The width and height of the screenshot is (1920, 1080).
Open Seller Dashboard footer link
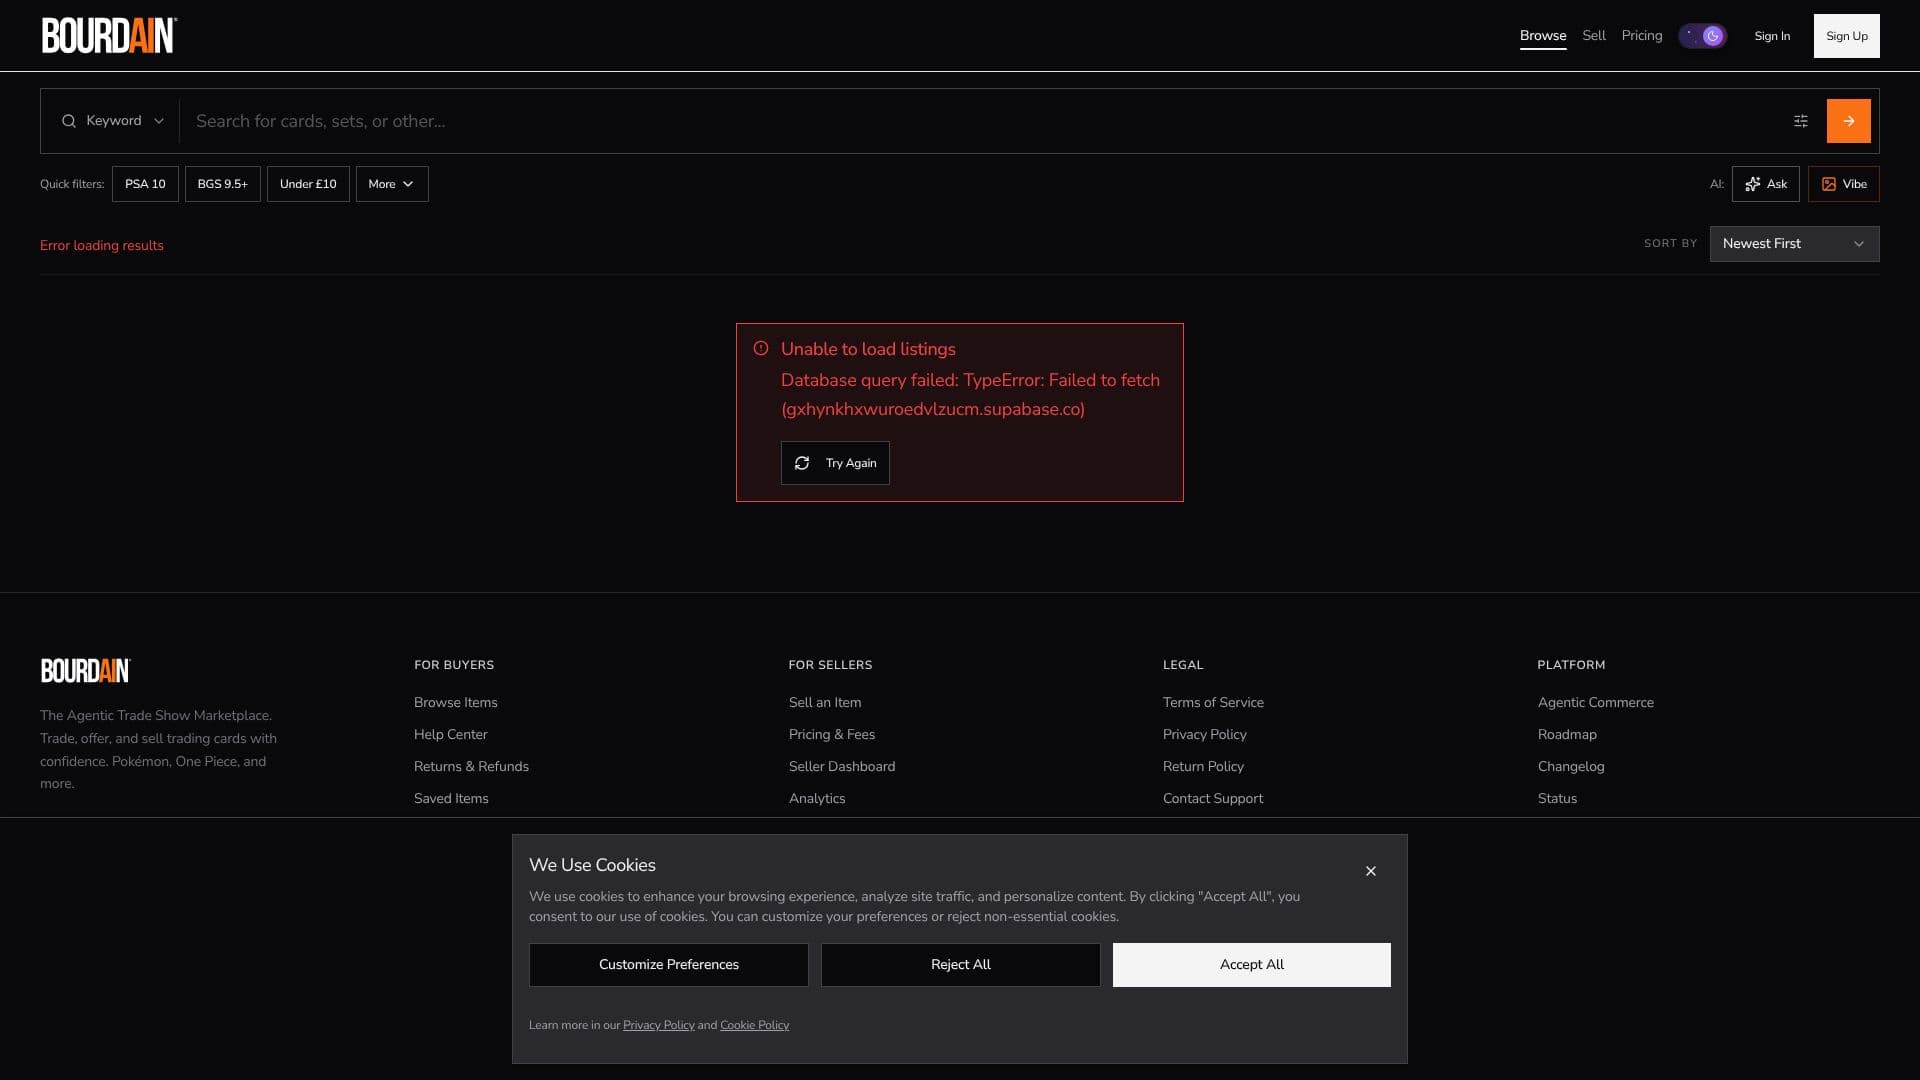click(842, 767)
